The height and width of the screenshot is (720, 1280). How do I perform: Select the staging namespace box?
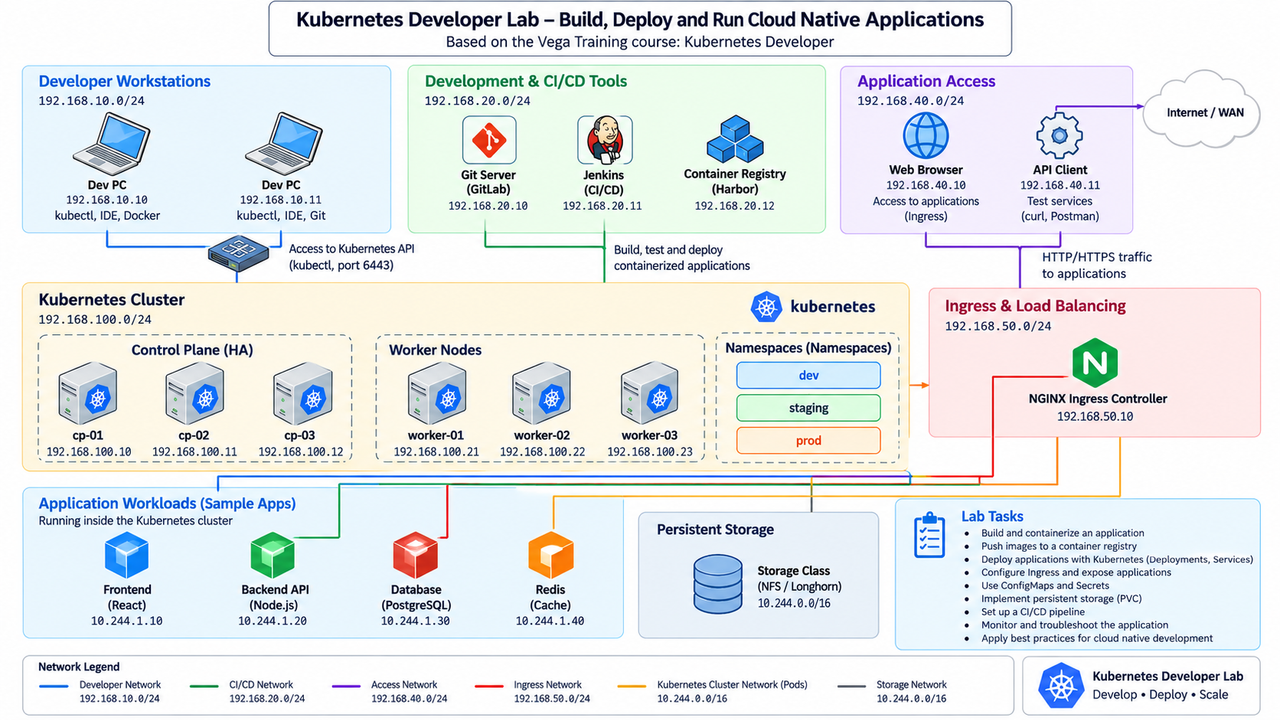pos(808,408)
